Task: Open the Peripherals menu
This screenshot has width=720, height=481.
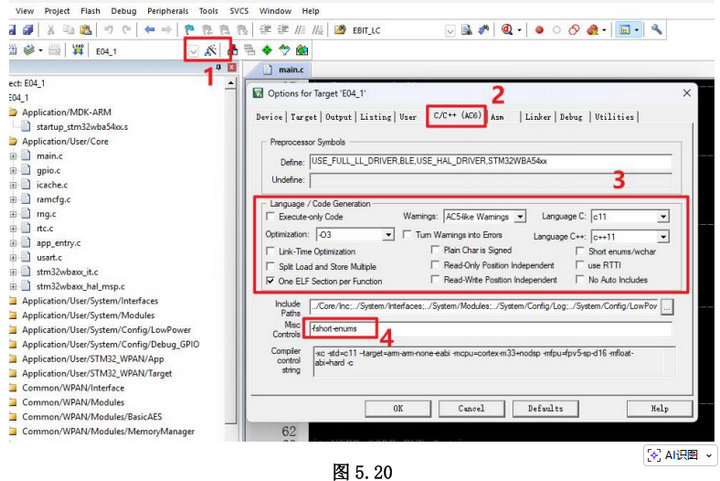Action: [167, 11]
